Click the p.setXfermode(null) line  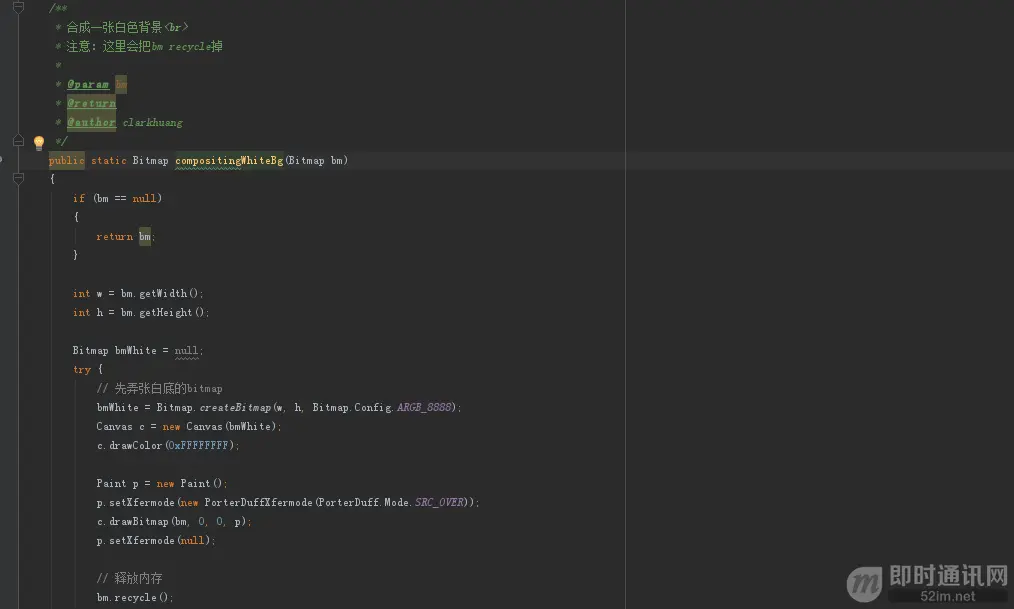(x=156, y=540)
